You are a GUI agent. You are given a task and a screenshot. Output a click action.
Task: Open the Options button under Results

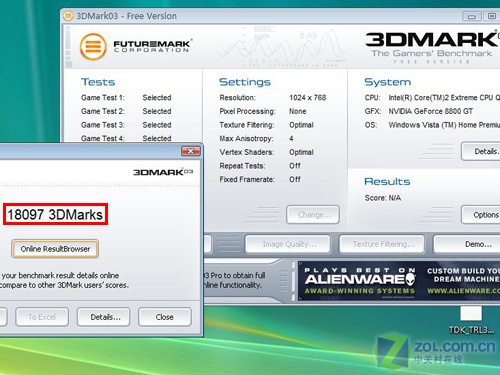(x=481, y=215)
